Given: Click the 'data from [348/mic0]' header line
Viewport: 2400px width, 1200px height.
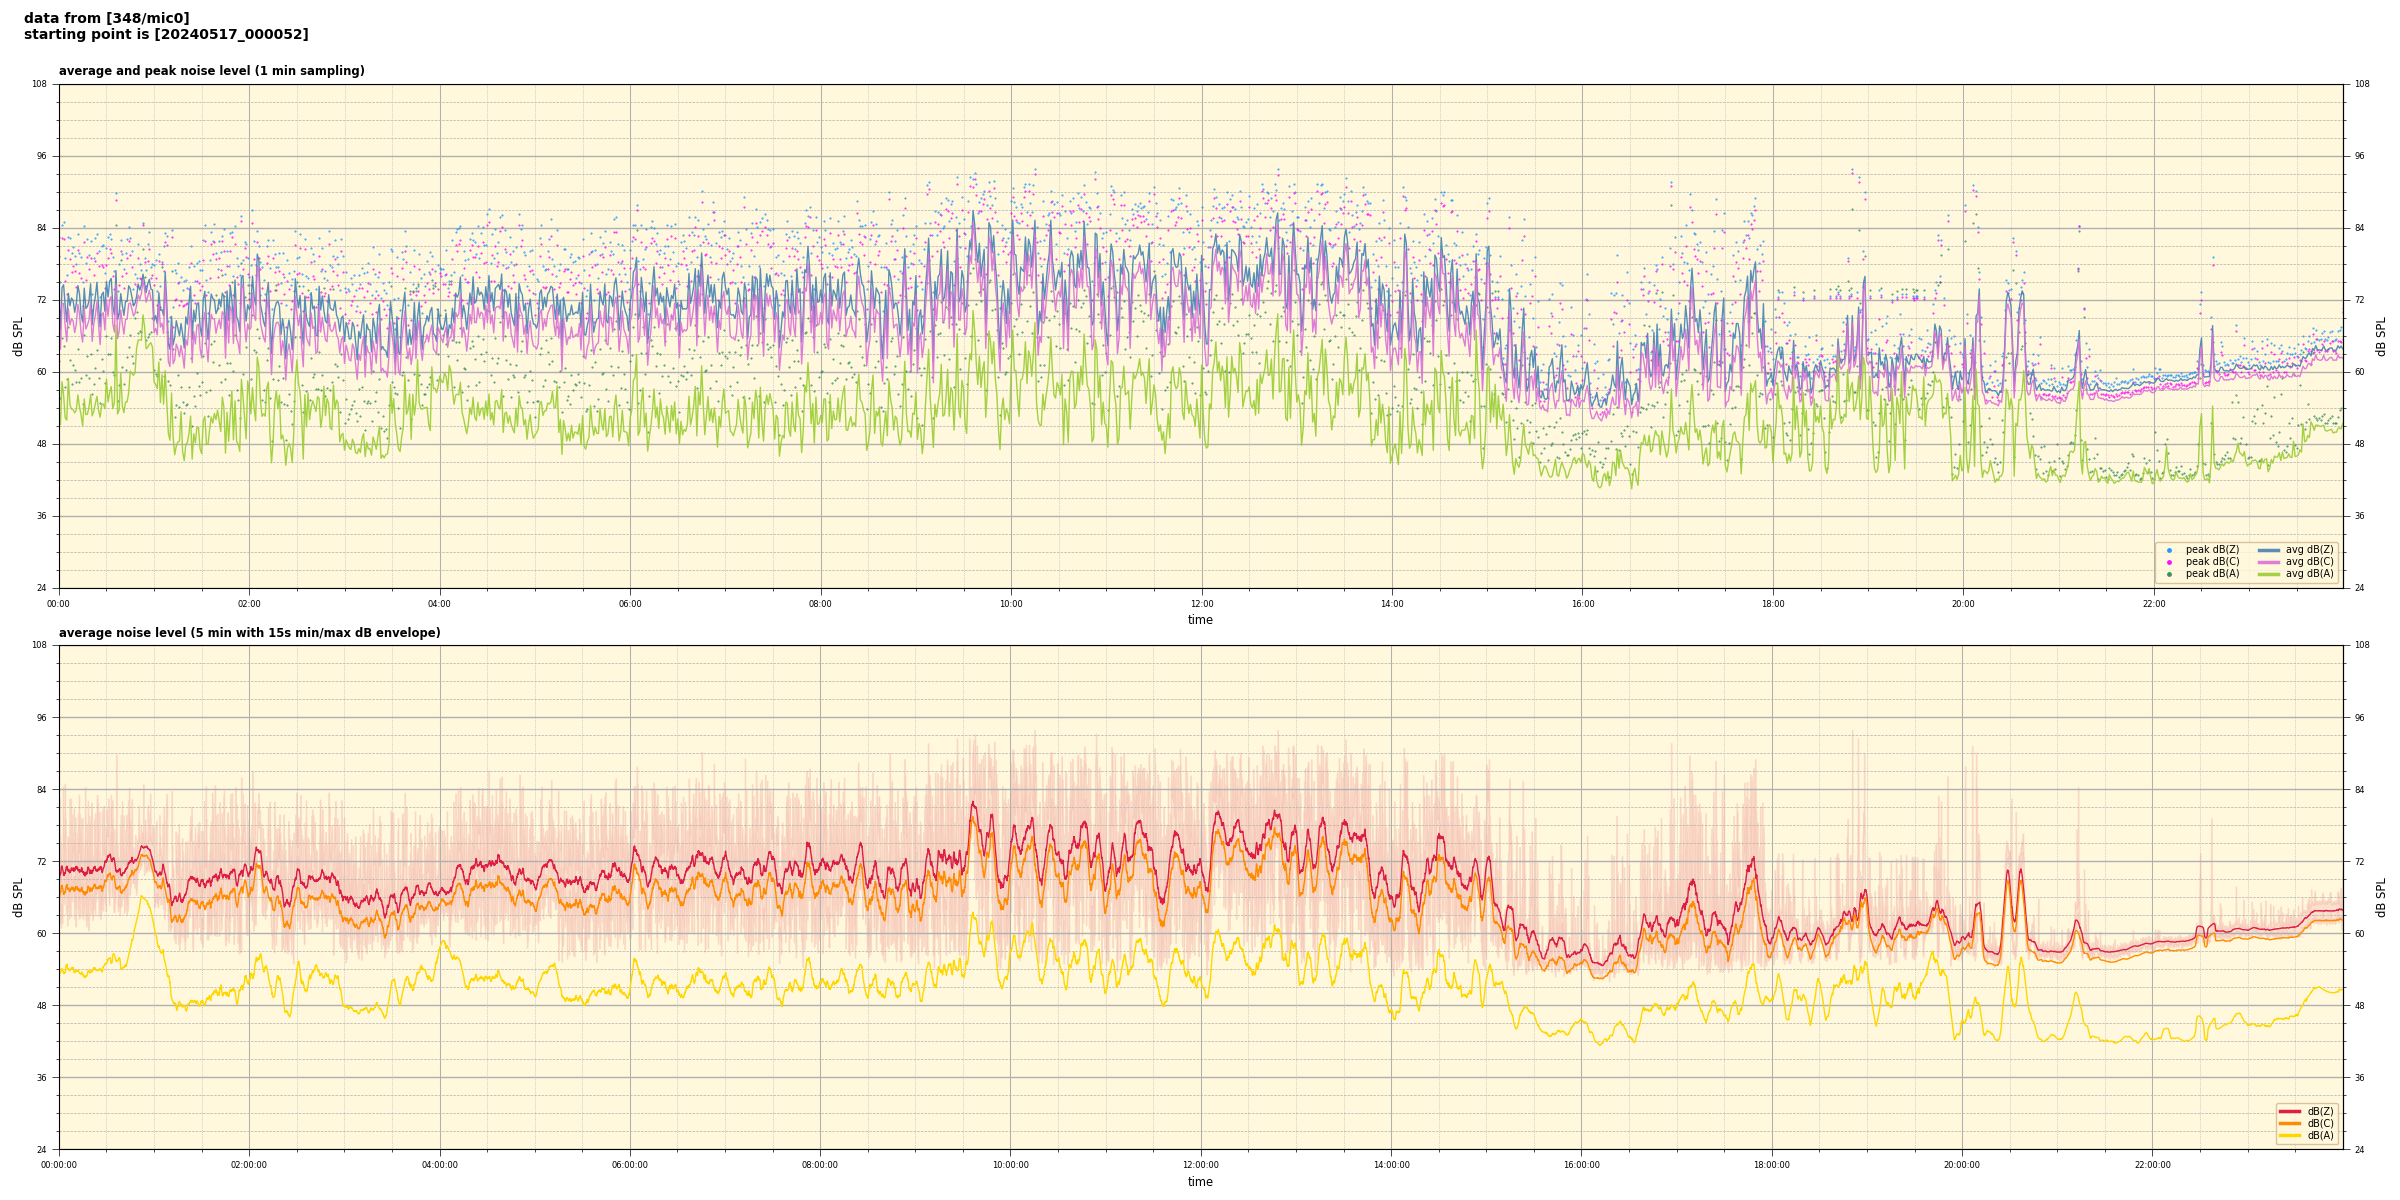Looking at the screenshot, I should (106, 18).
